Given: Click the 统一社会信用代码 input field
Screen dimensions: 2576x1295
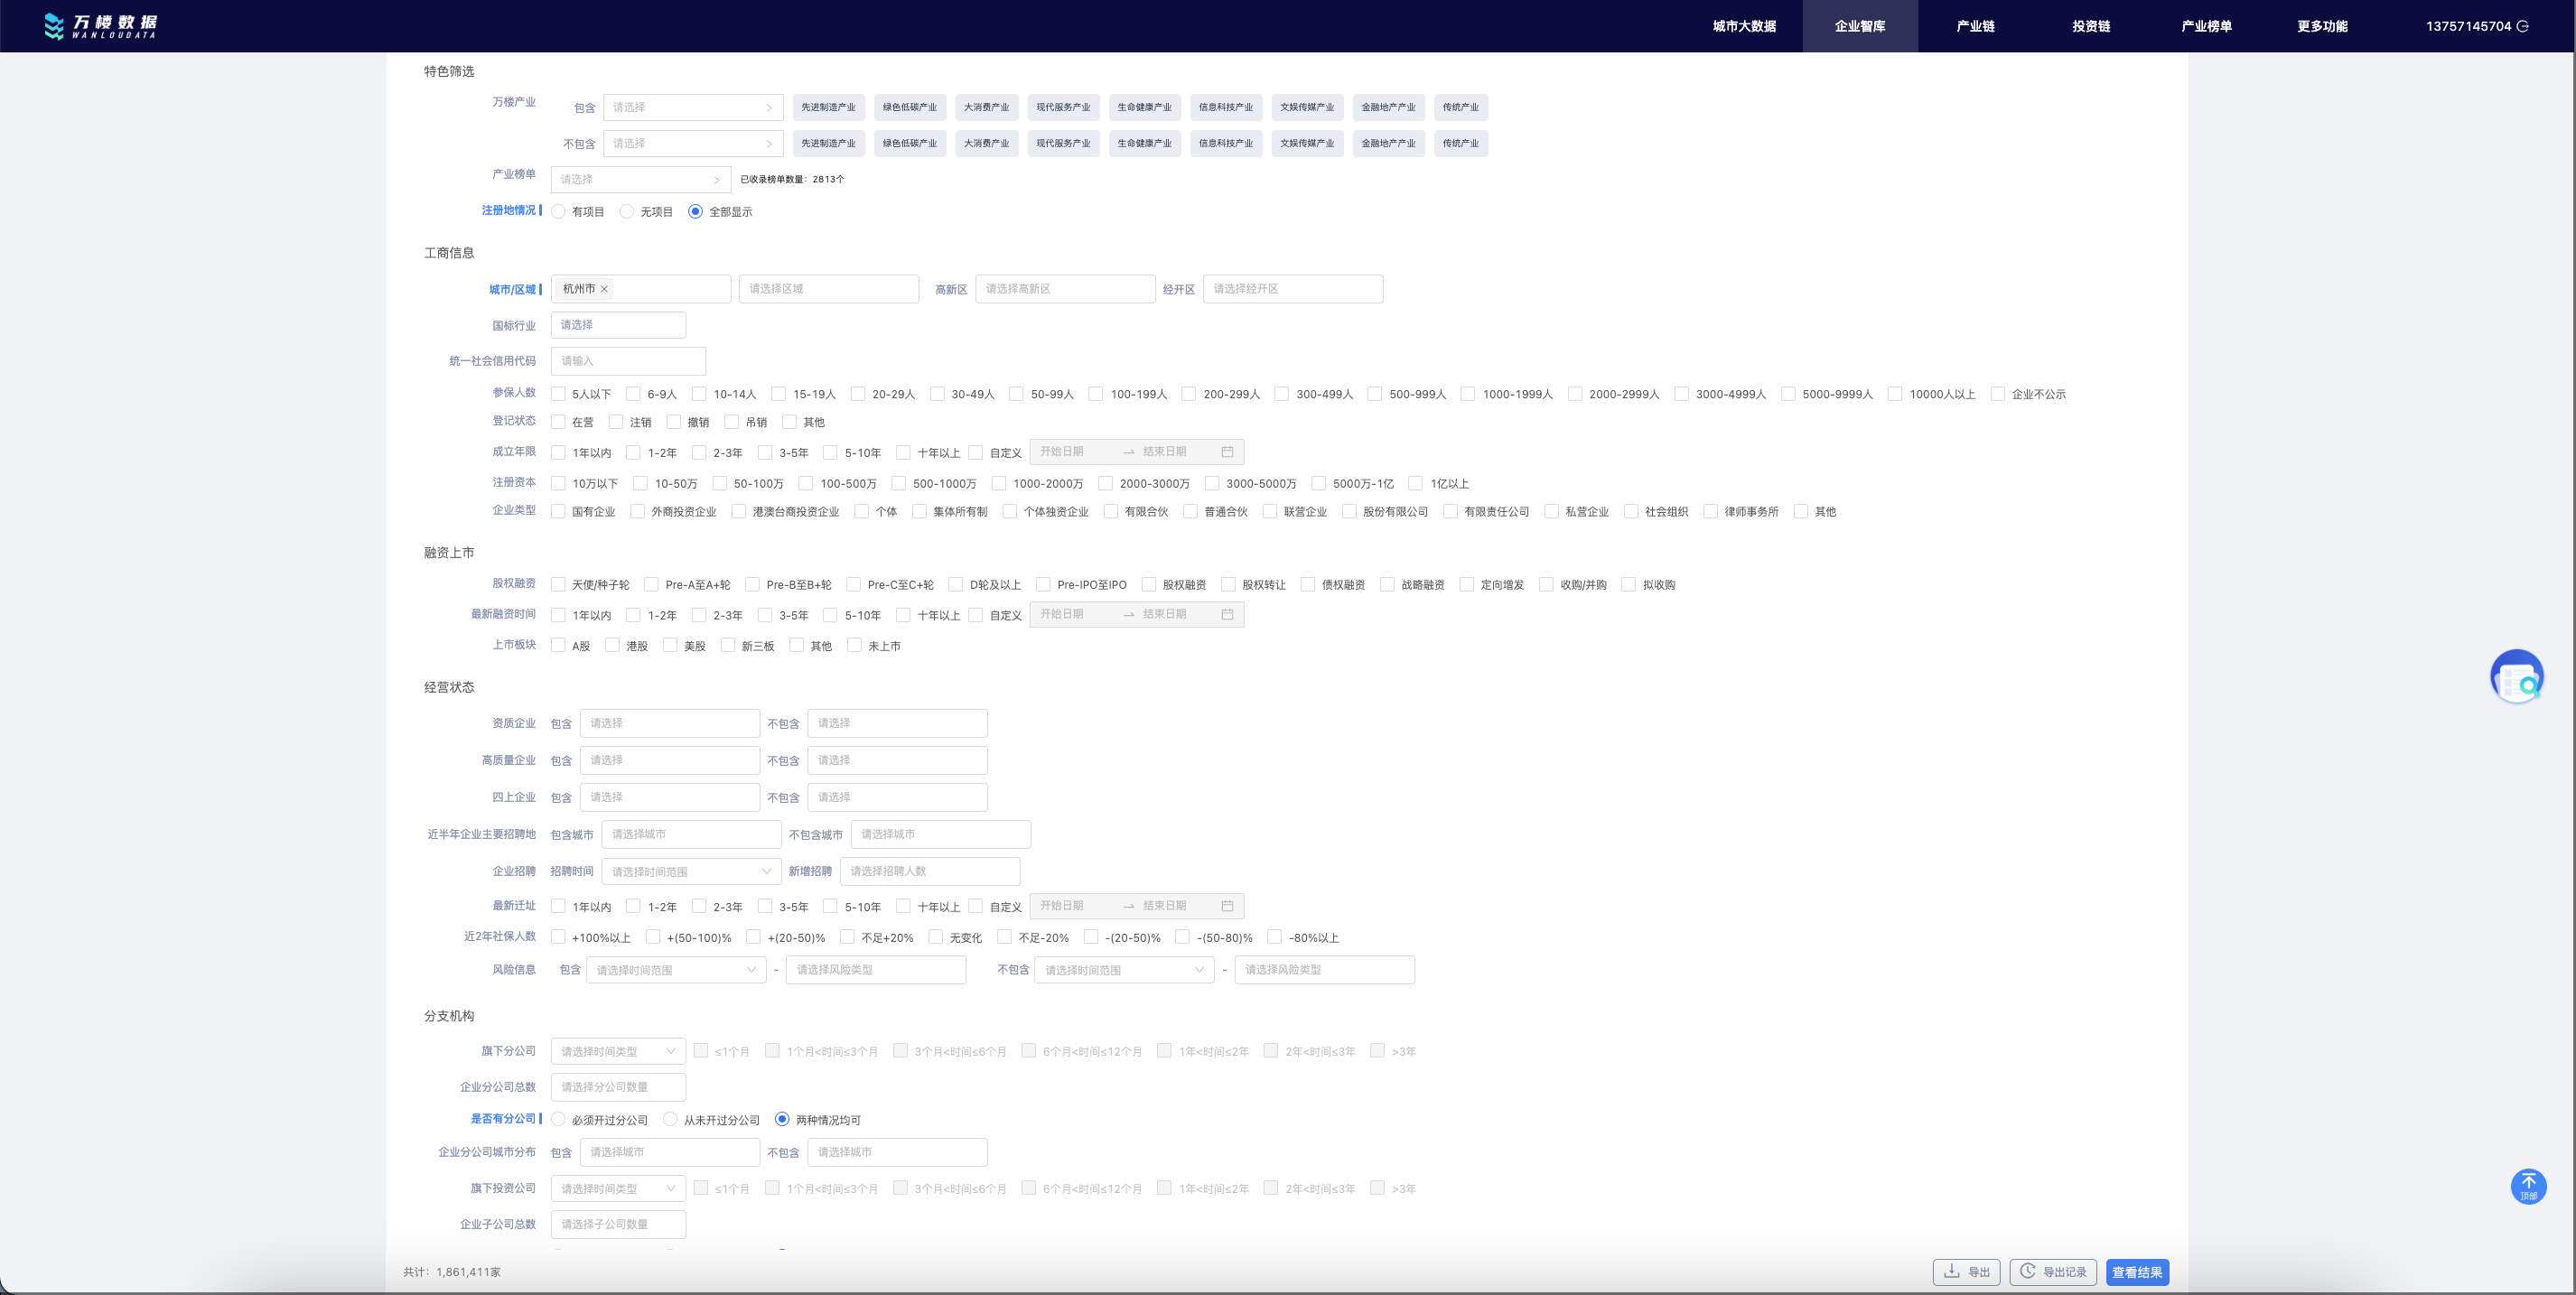Looking at the screenshot, I should coord(628,361).
